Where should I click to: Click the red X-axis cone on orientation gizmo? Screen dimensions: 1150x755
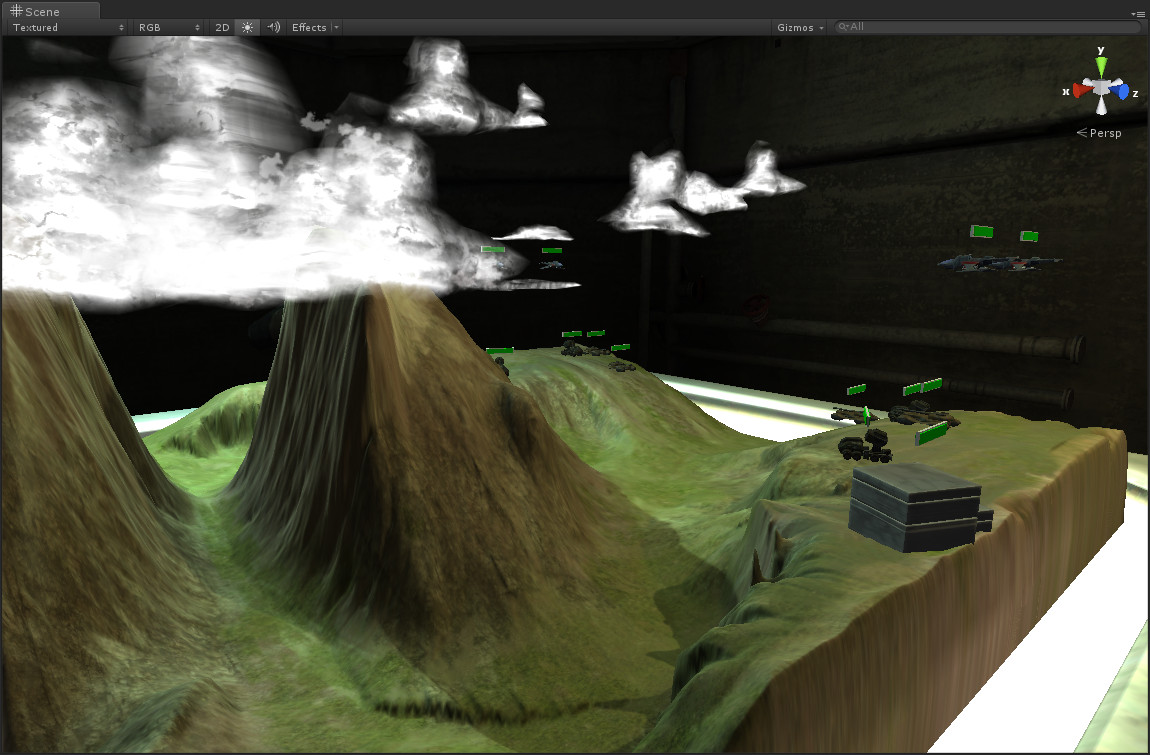(x=1078, y=91)
